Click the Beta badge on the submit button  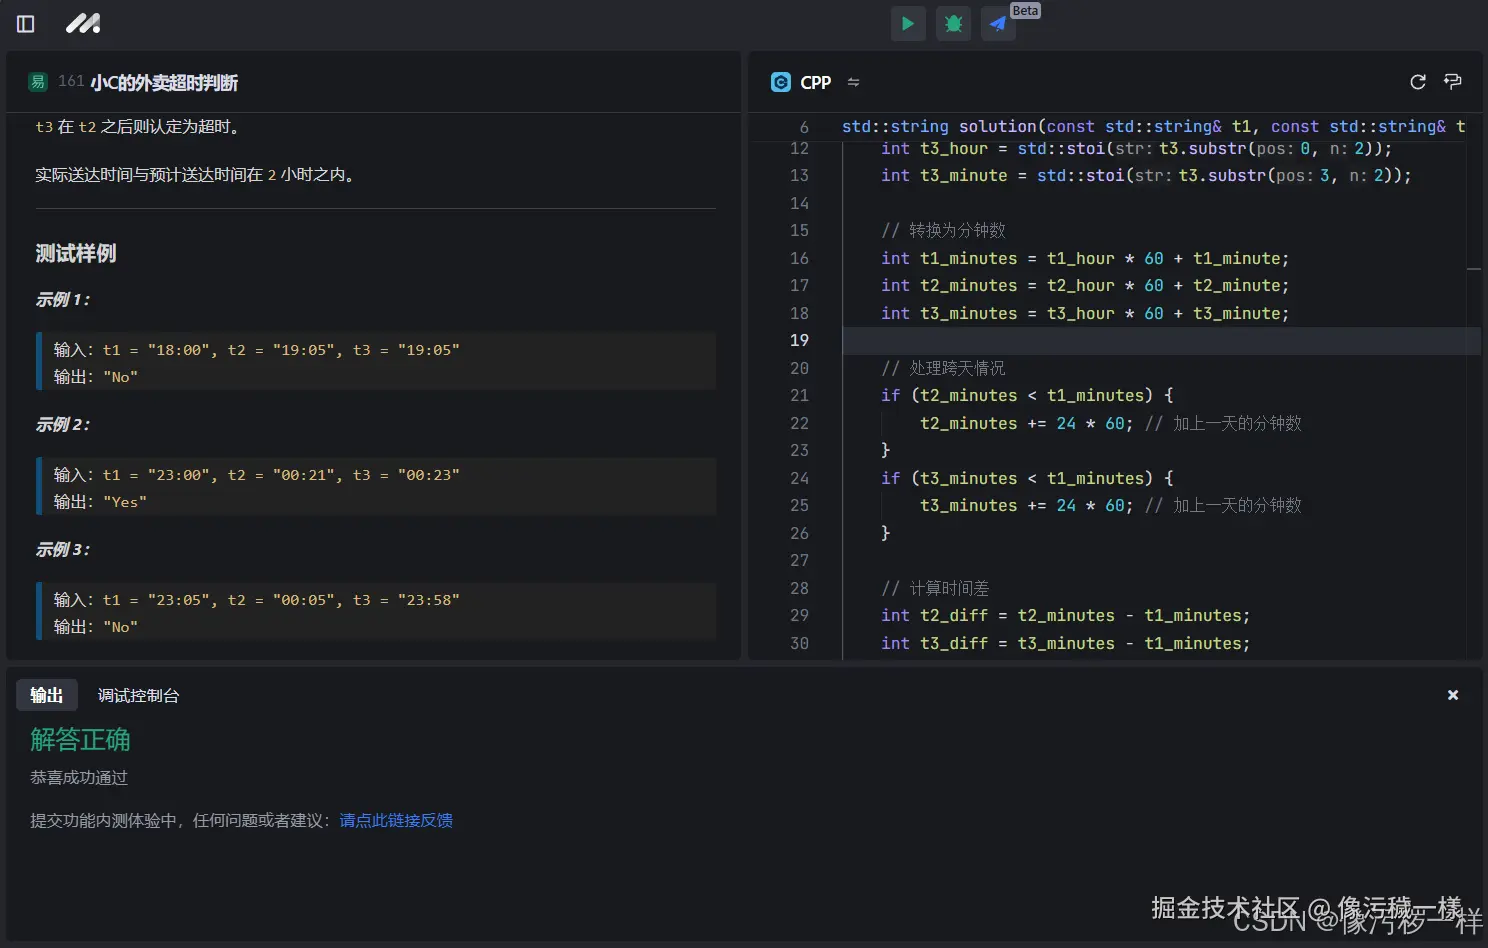(1025, 11)
